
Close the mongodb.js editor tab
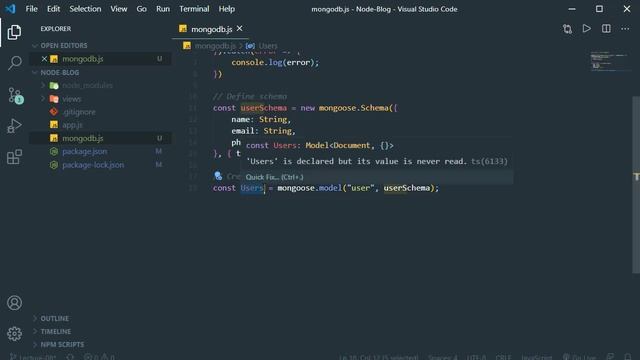[x=240, y=29]
